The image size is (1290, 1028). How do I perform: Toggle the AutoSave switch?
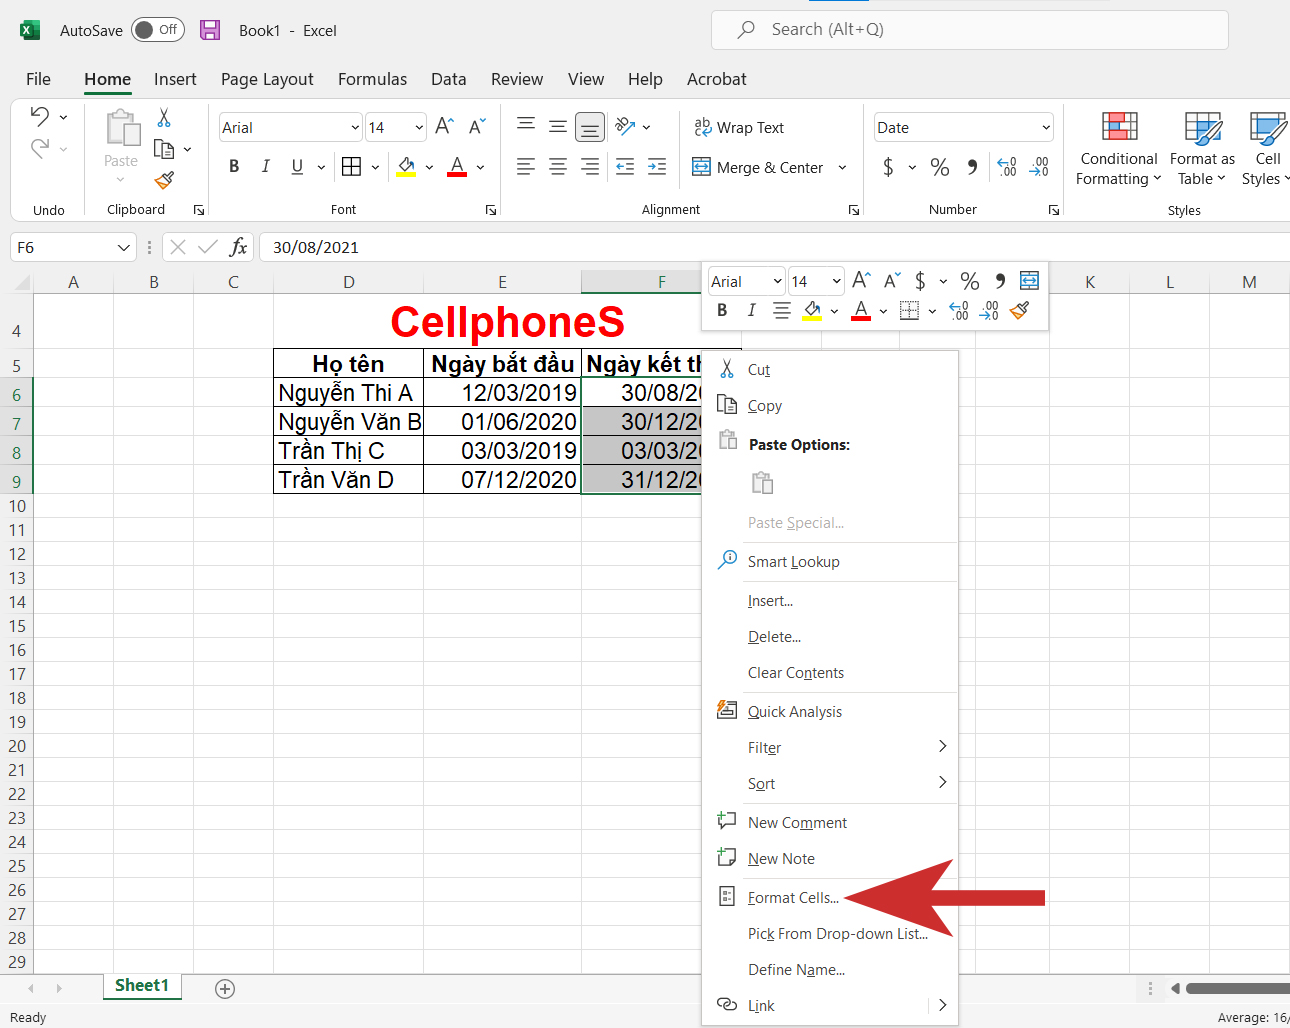pos(158,30)
